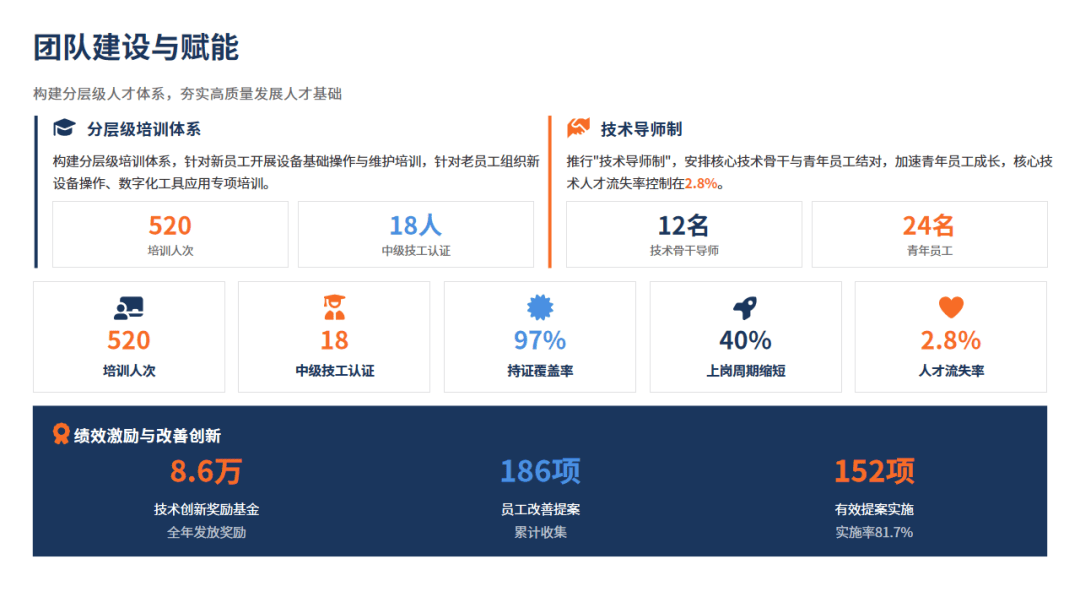Click the orange heart icon
Viewport: 1080px width, 608px height.
[951, 307]
